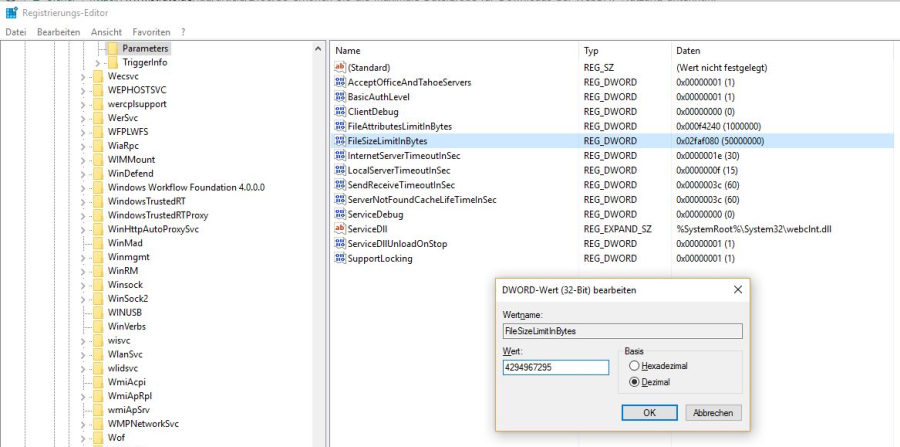Screen dimensions: 900x447
Task: Expand the wlidsvc tree node
Action: coord(82,368)
